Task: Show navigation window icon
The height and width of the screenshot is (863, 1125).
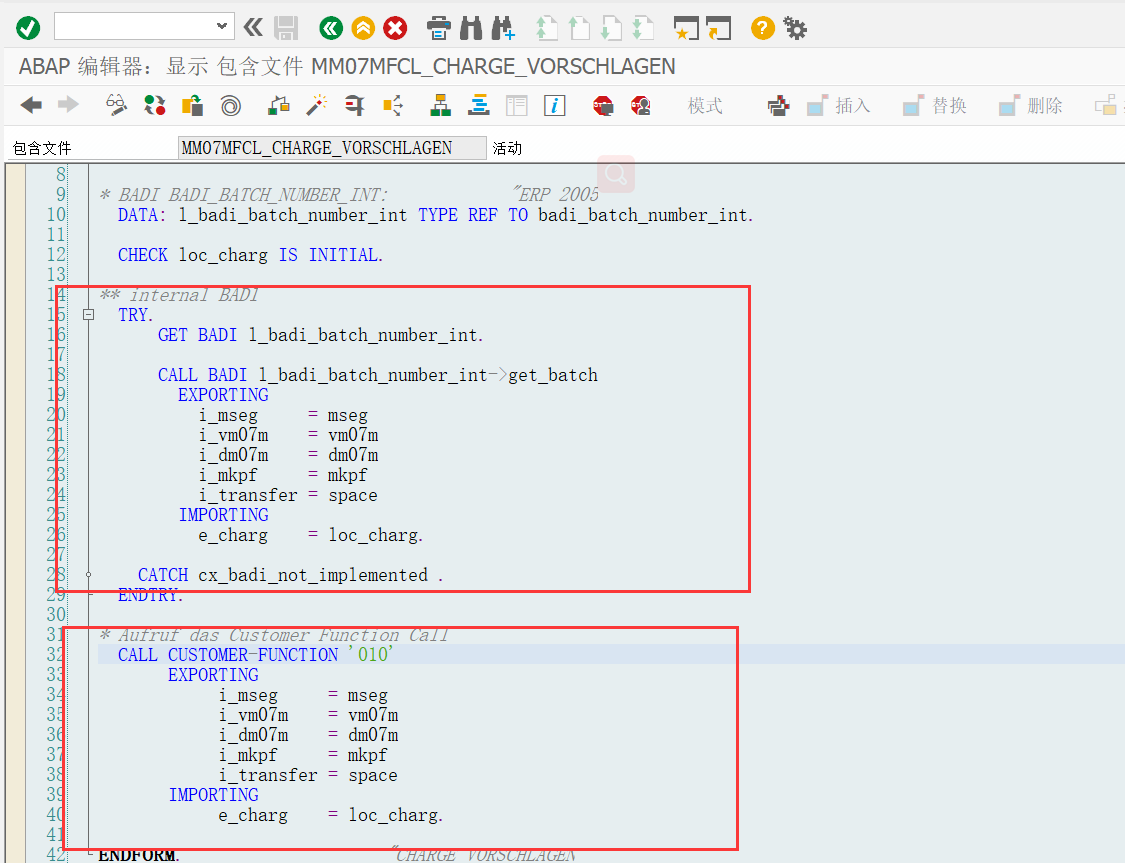Action: coord(479,105)
